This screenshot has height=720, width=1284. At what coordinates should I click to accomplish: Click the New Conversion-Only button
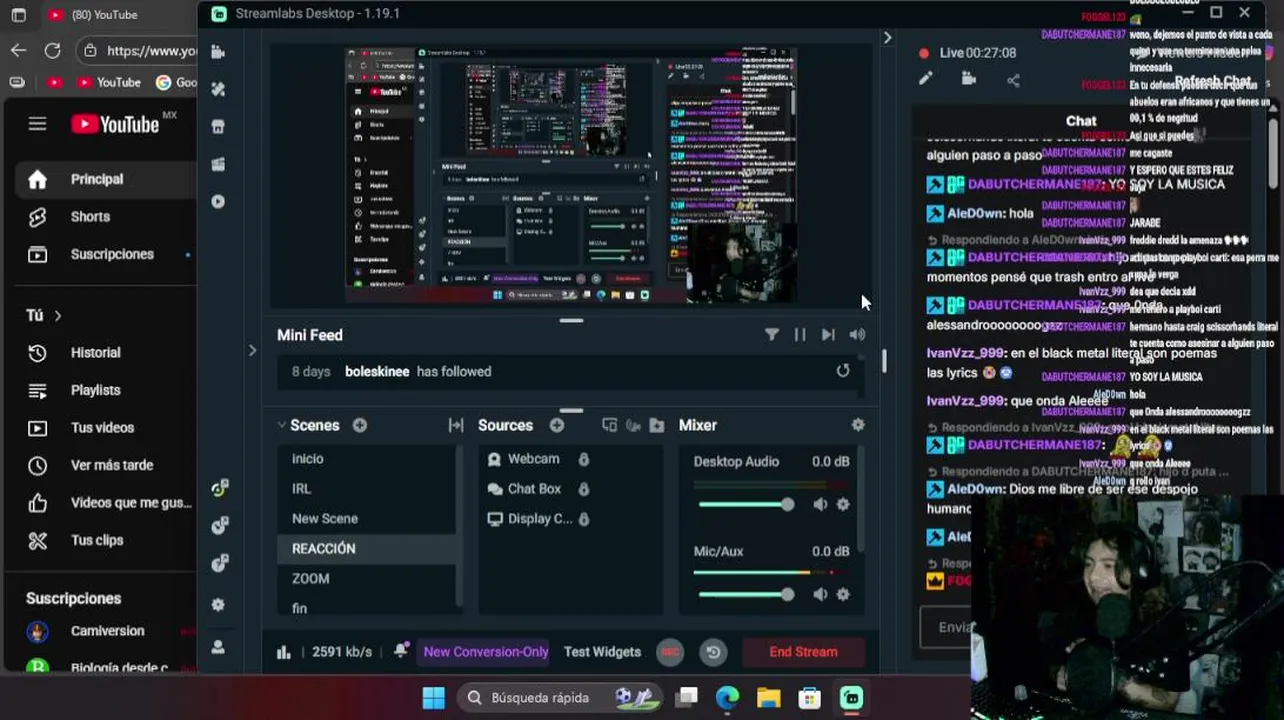coord(486,652)
